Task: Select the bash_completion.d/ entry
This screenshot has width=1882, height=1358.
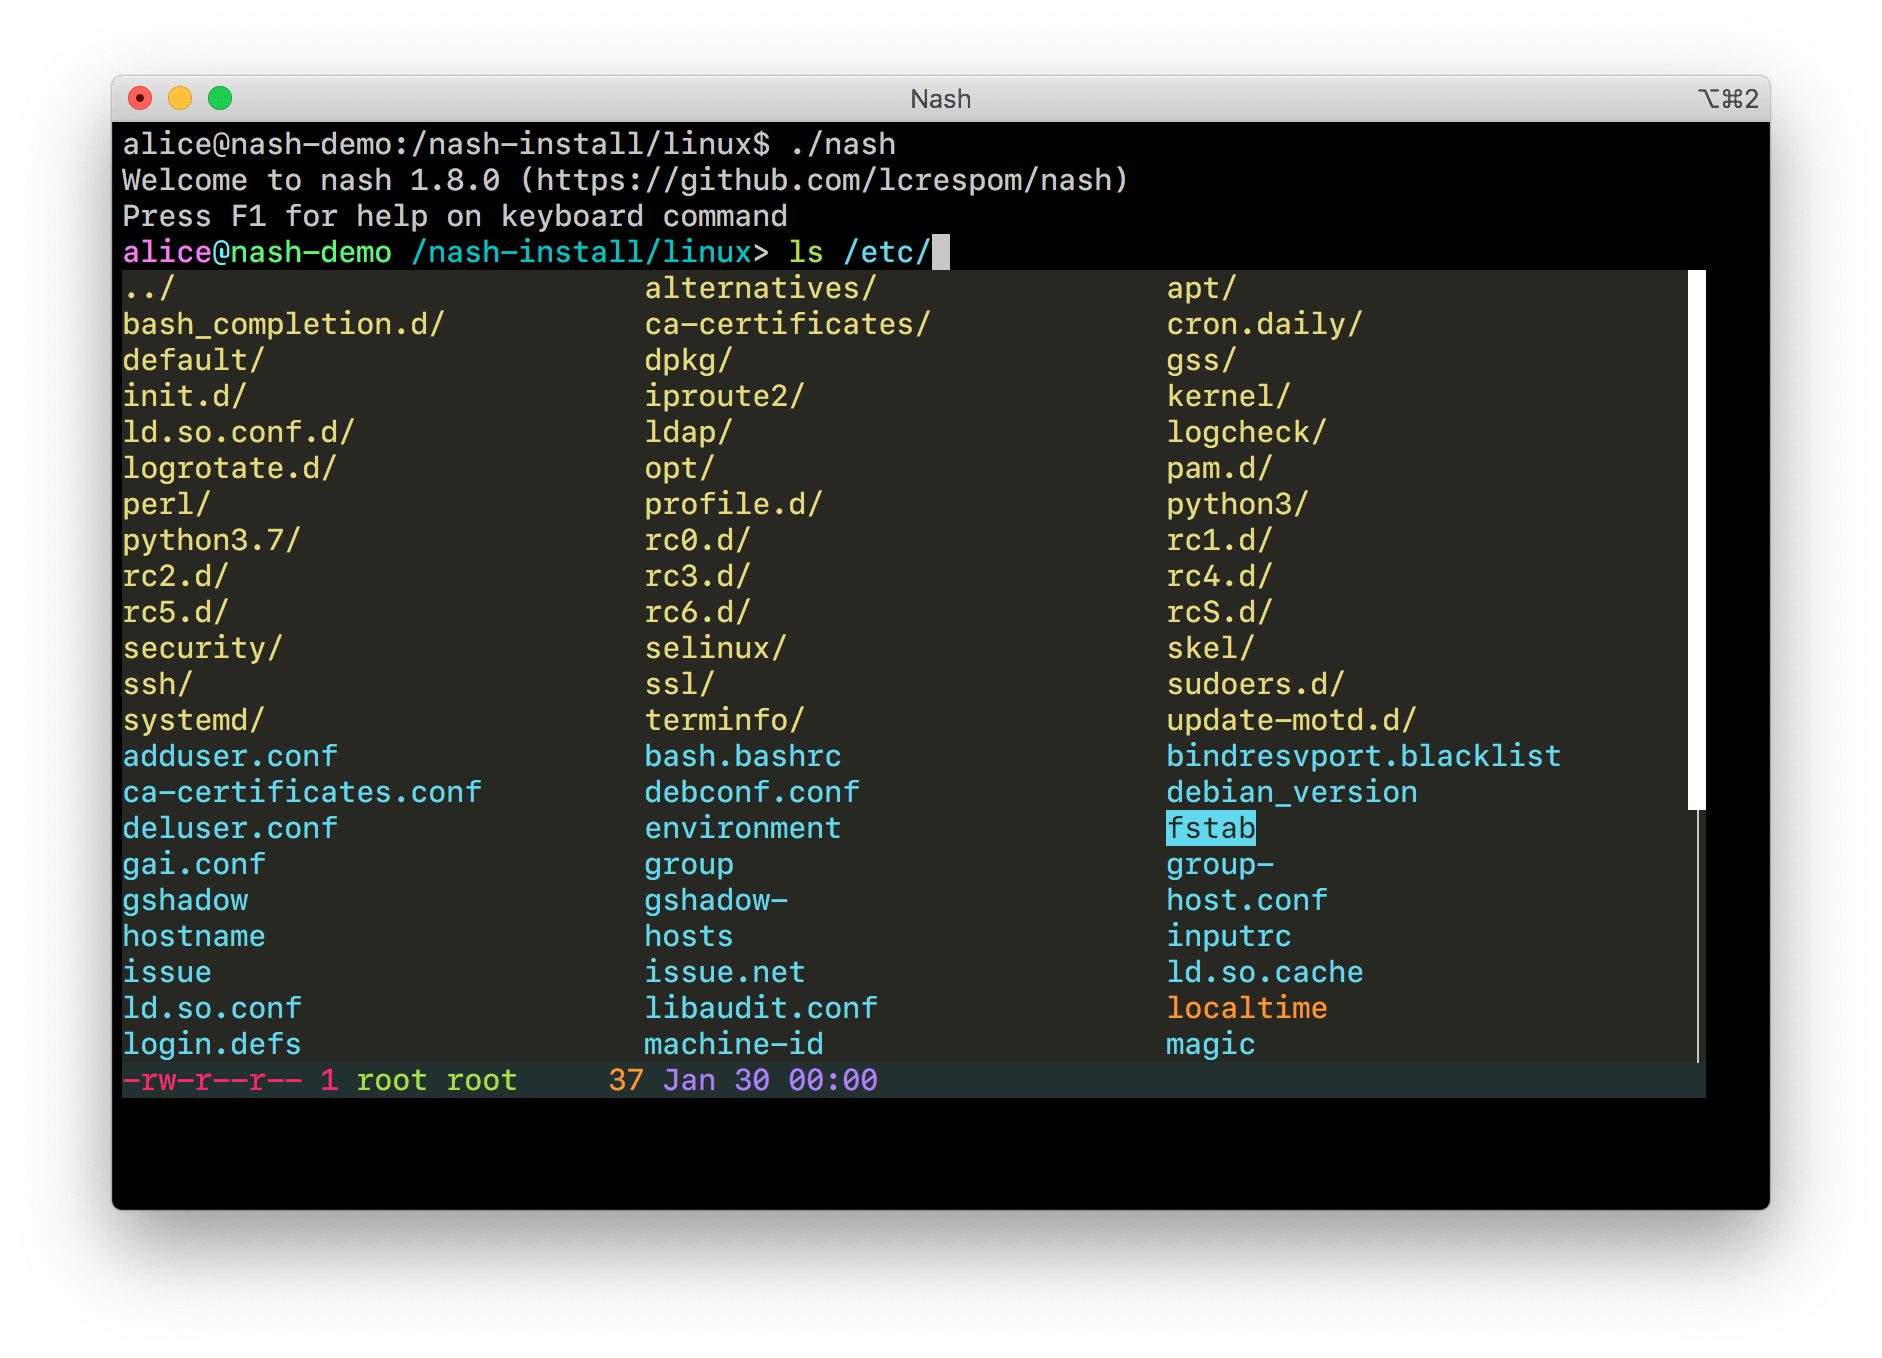Action: [x=283, y=324]
